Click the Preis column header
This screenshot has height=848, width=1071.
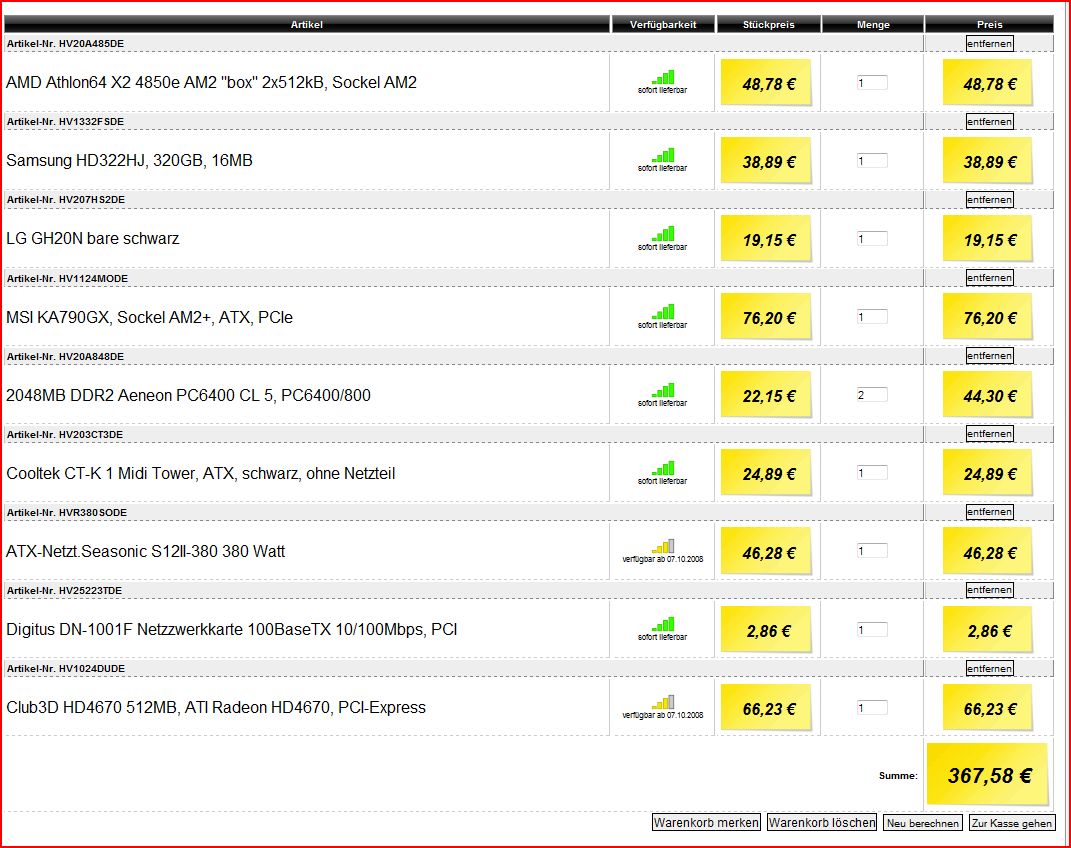coord(990,25)
